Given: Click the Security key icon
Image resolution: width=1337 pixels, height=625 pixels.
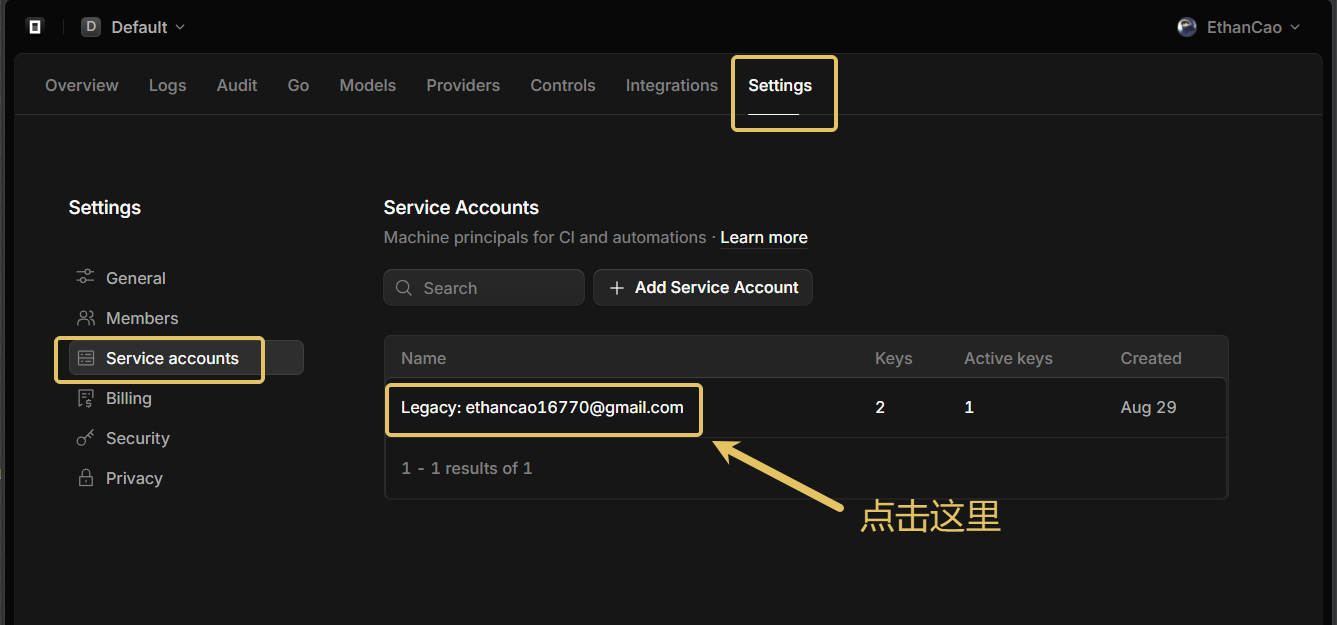Looking at the screenshot, I should click(x=86, y=438).
